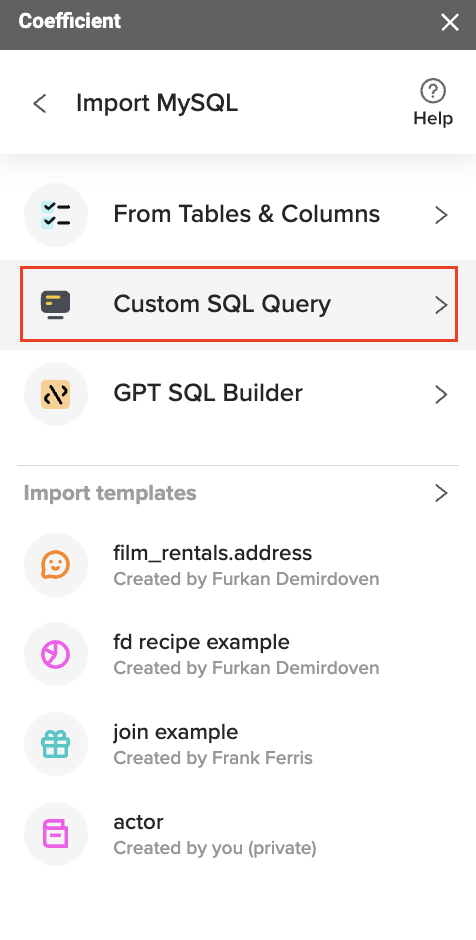Close the Coefficient sidebar panel
This screenshot has height=940, width=476.
[x=450, y=23]
